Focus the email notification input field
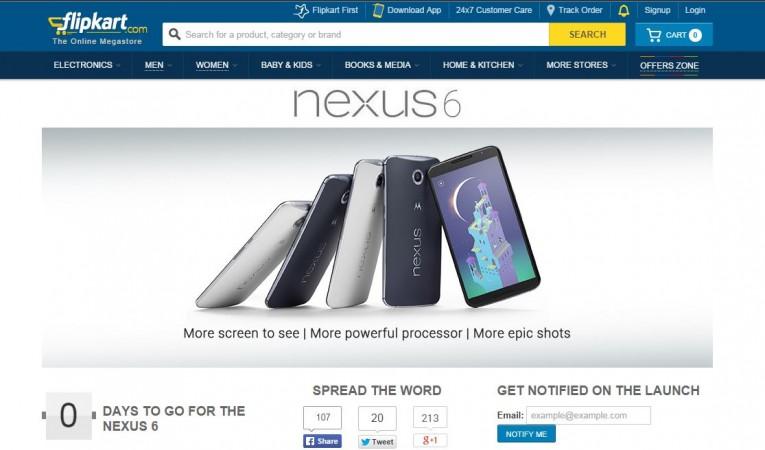Image resolution: width=765 pixels, height=450 pixels. tap(588, 415)
